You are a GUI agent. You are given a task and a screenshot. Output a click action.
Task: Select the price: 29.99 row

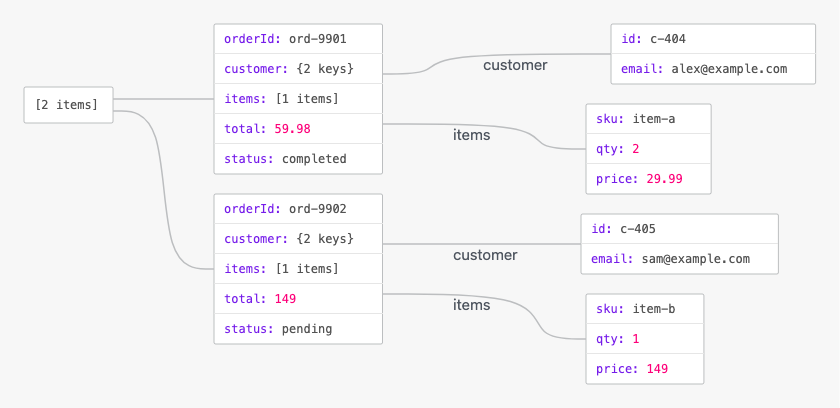click(x=648, y=179)
